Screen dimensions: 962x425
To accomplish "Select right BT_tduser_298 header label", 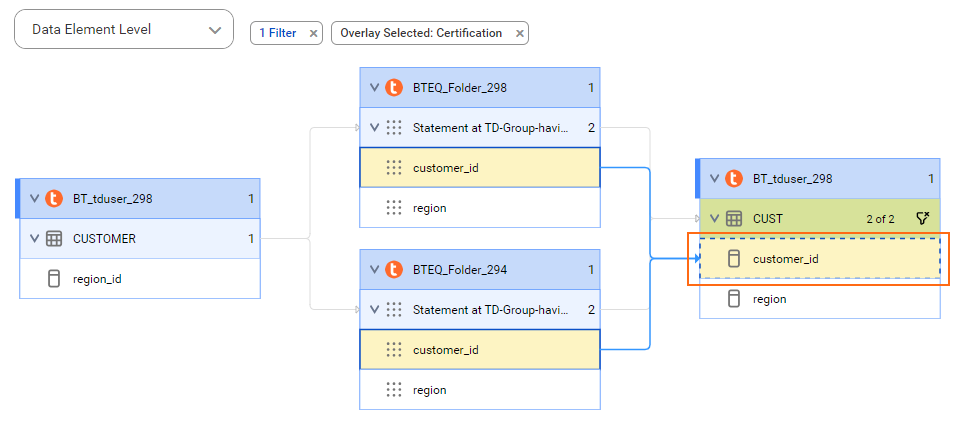I will point(793,178).
